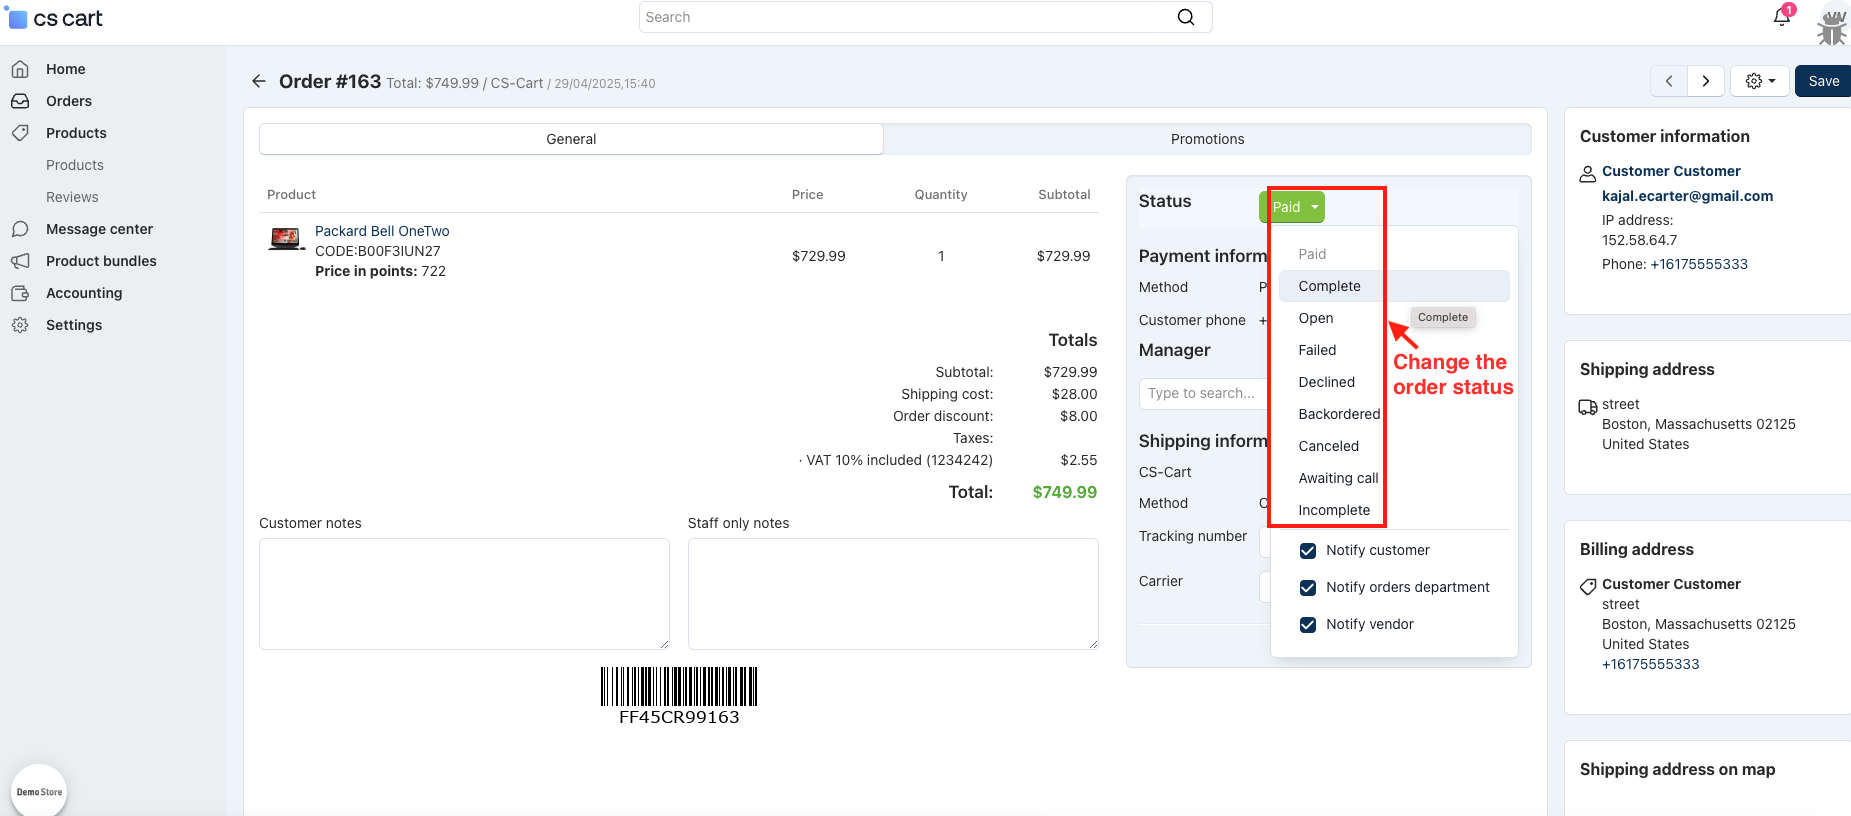
Task: Select Declined status option
Action: coord(1394,382)
